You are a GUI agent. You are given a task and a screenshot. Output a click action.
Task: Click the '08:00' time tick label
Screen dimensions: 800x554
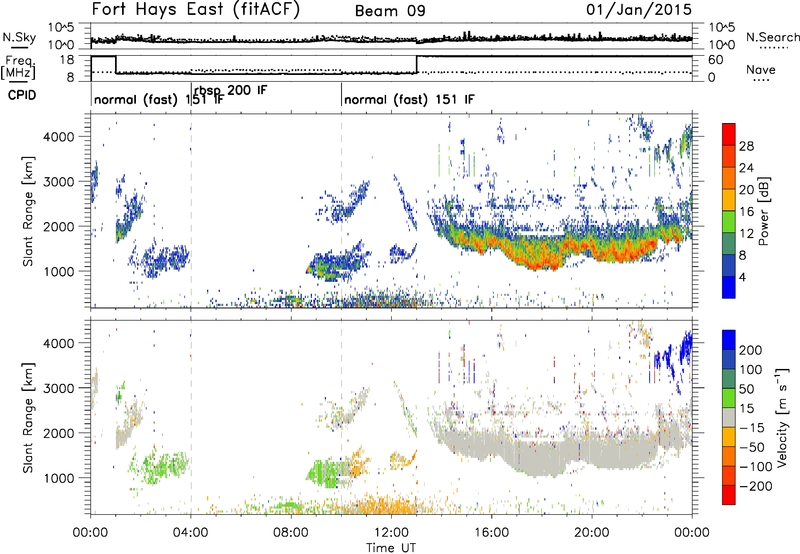tap(291, 533)
